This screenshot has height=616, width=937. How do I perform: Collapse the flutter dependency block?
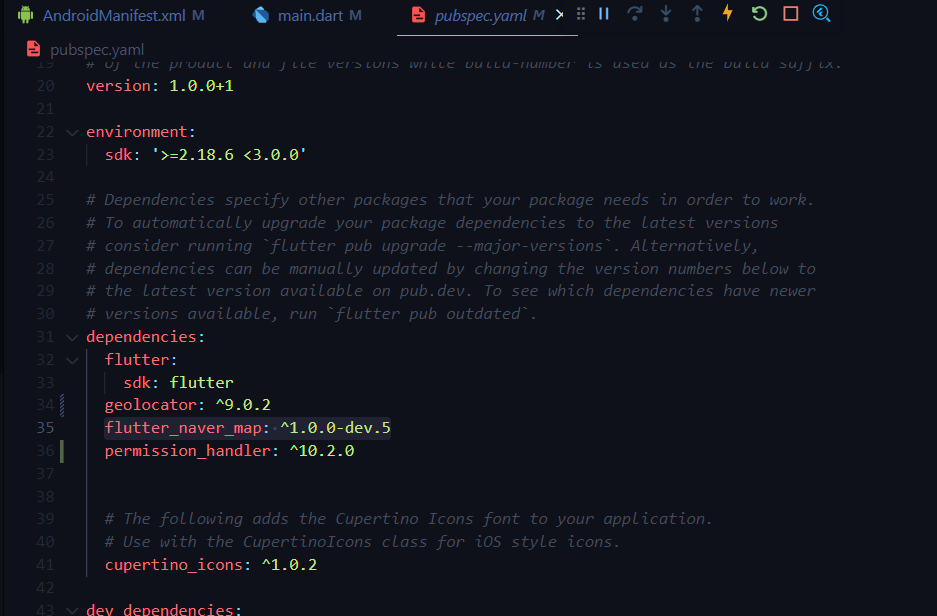click(72, 360)
